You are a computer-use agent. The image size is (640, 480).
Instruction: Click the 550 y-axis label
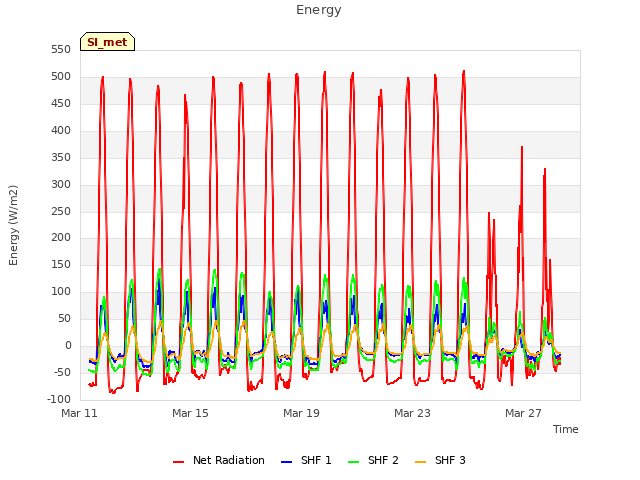click(61, 50)
